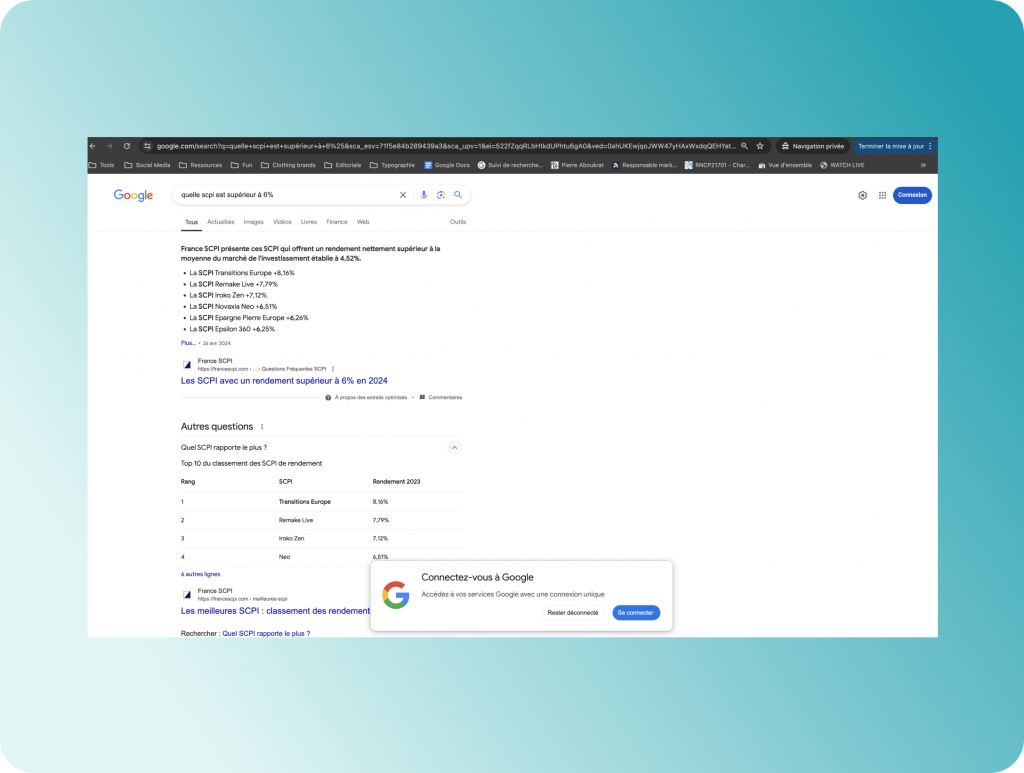Image resolution: width=1024 pixels, height=773 pixels.
Task: Open the Autres questions three-dot menu
Action: coord(262,427)
